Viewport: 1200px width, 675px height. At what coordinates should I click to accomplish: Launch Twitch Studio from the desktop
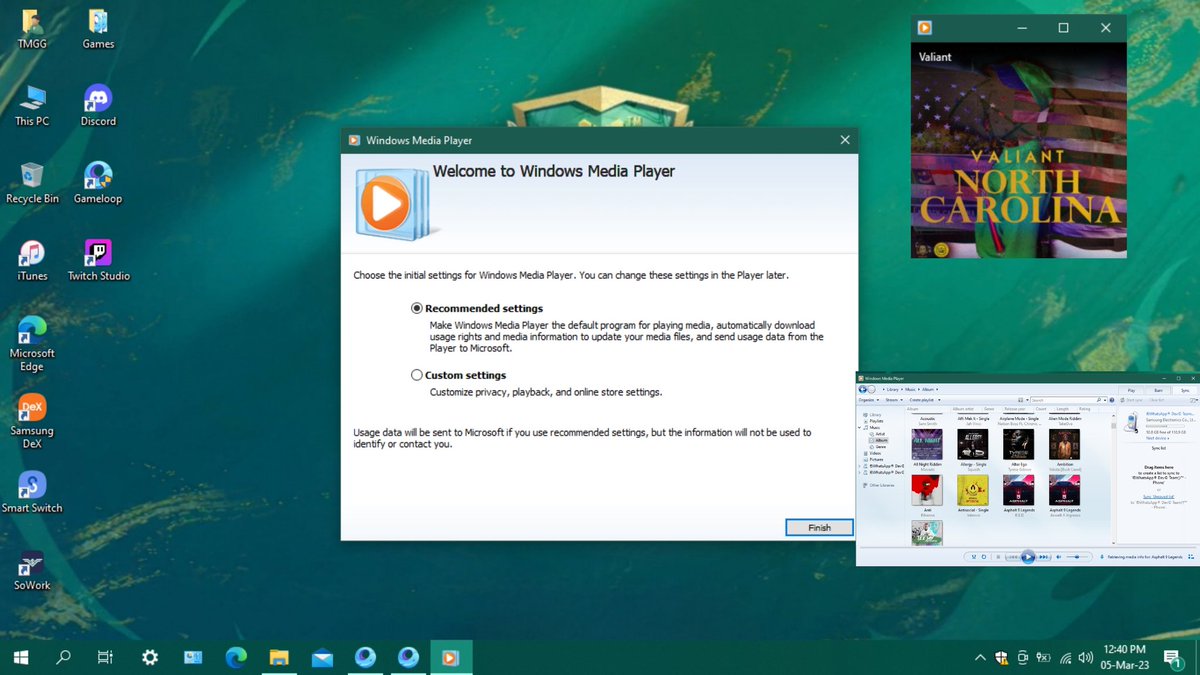point(98,260)
